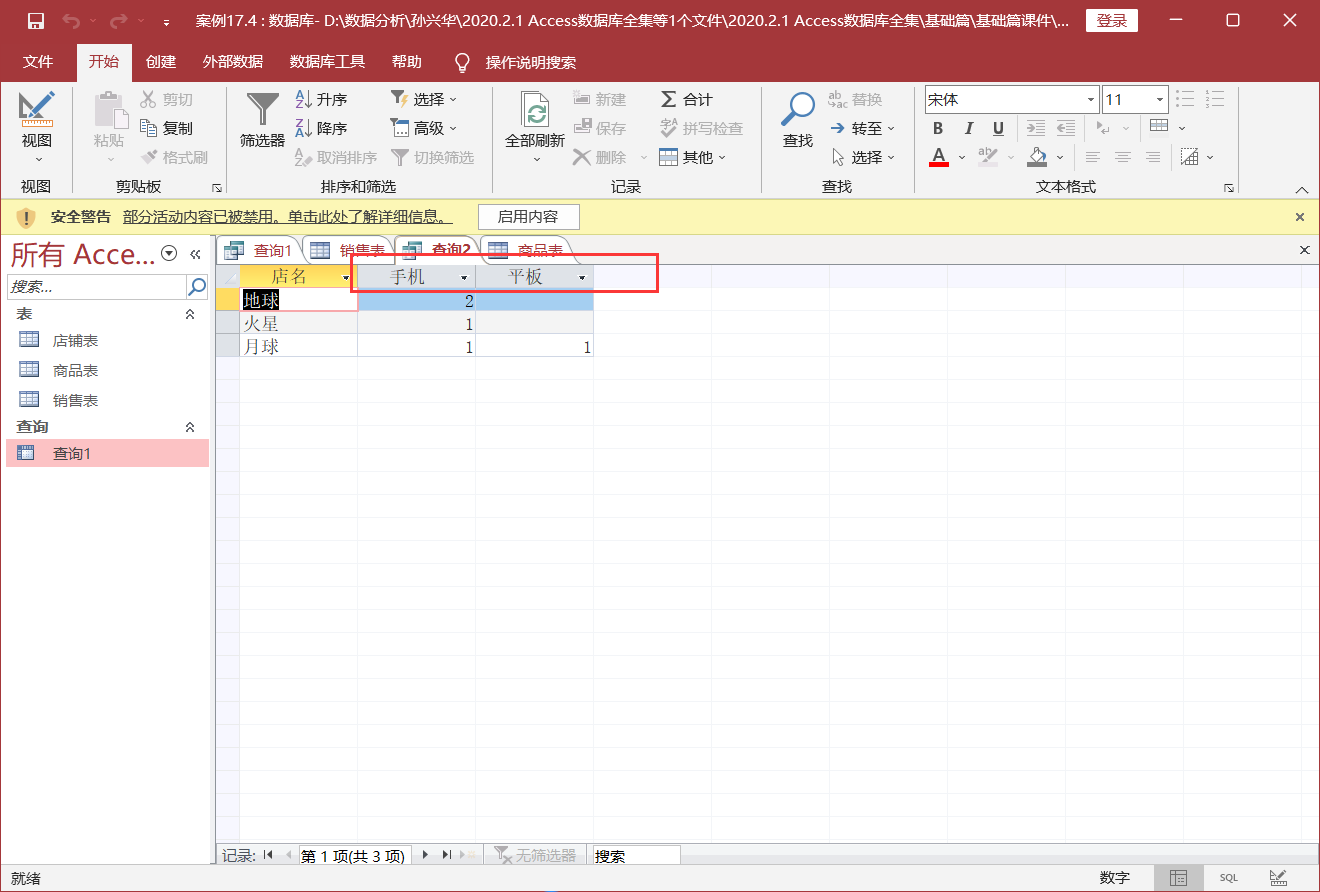The width and height of the screenshot is (1320, 892).
Task: Open 其他 (More) records menu
Action: [x=692, y=157]
